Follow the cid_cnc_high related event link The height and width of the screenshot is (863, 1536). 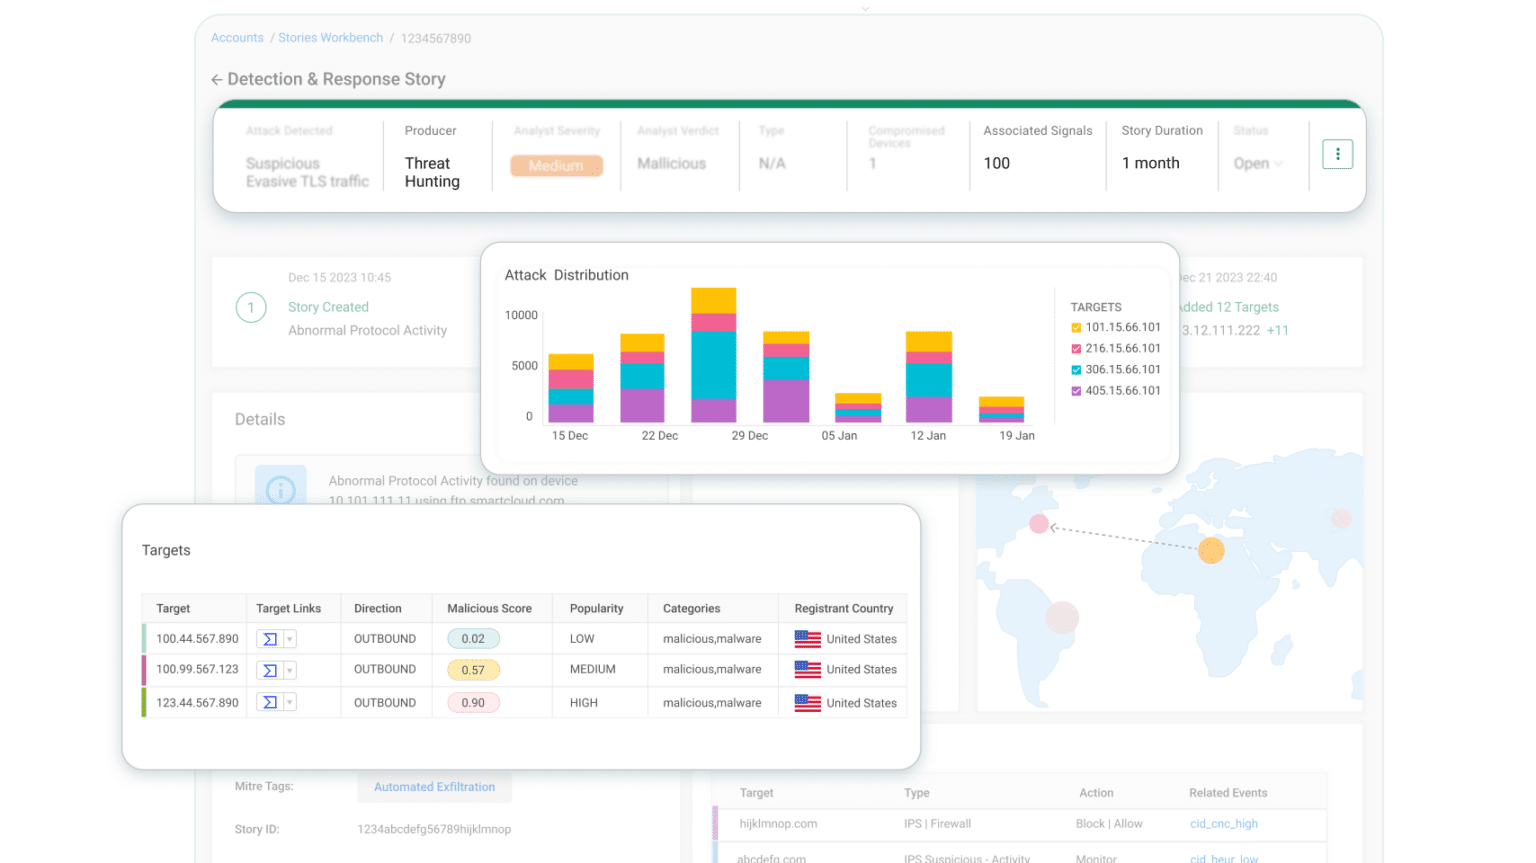point(1224,824)
